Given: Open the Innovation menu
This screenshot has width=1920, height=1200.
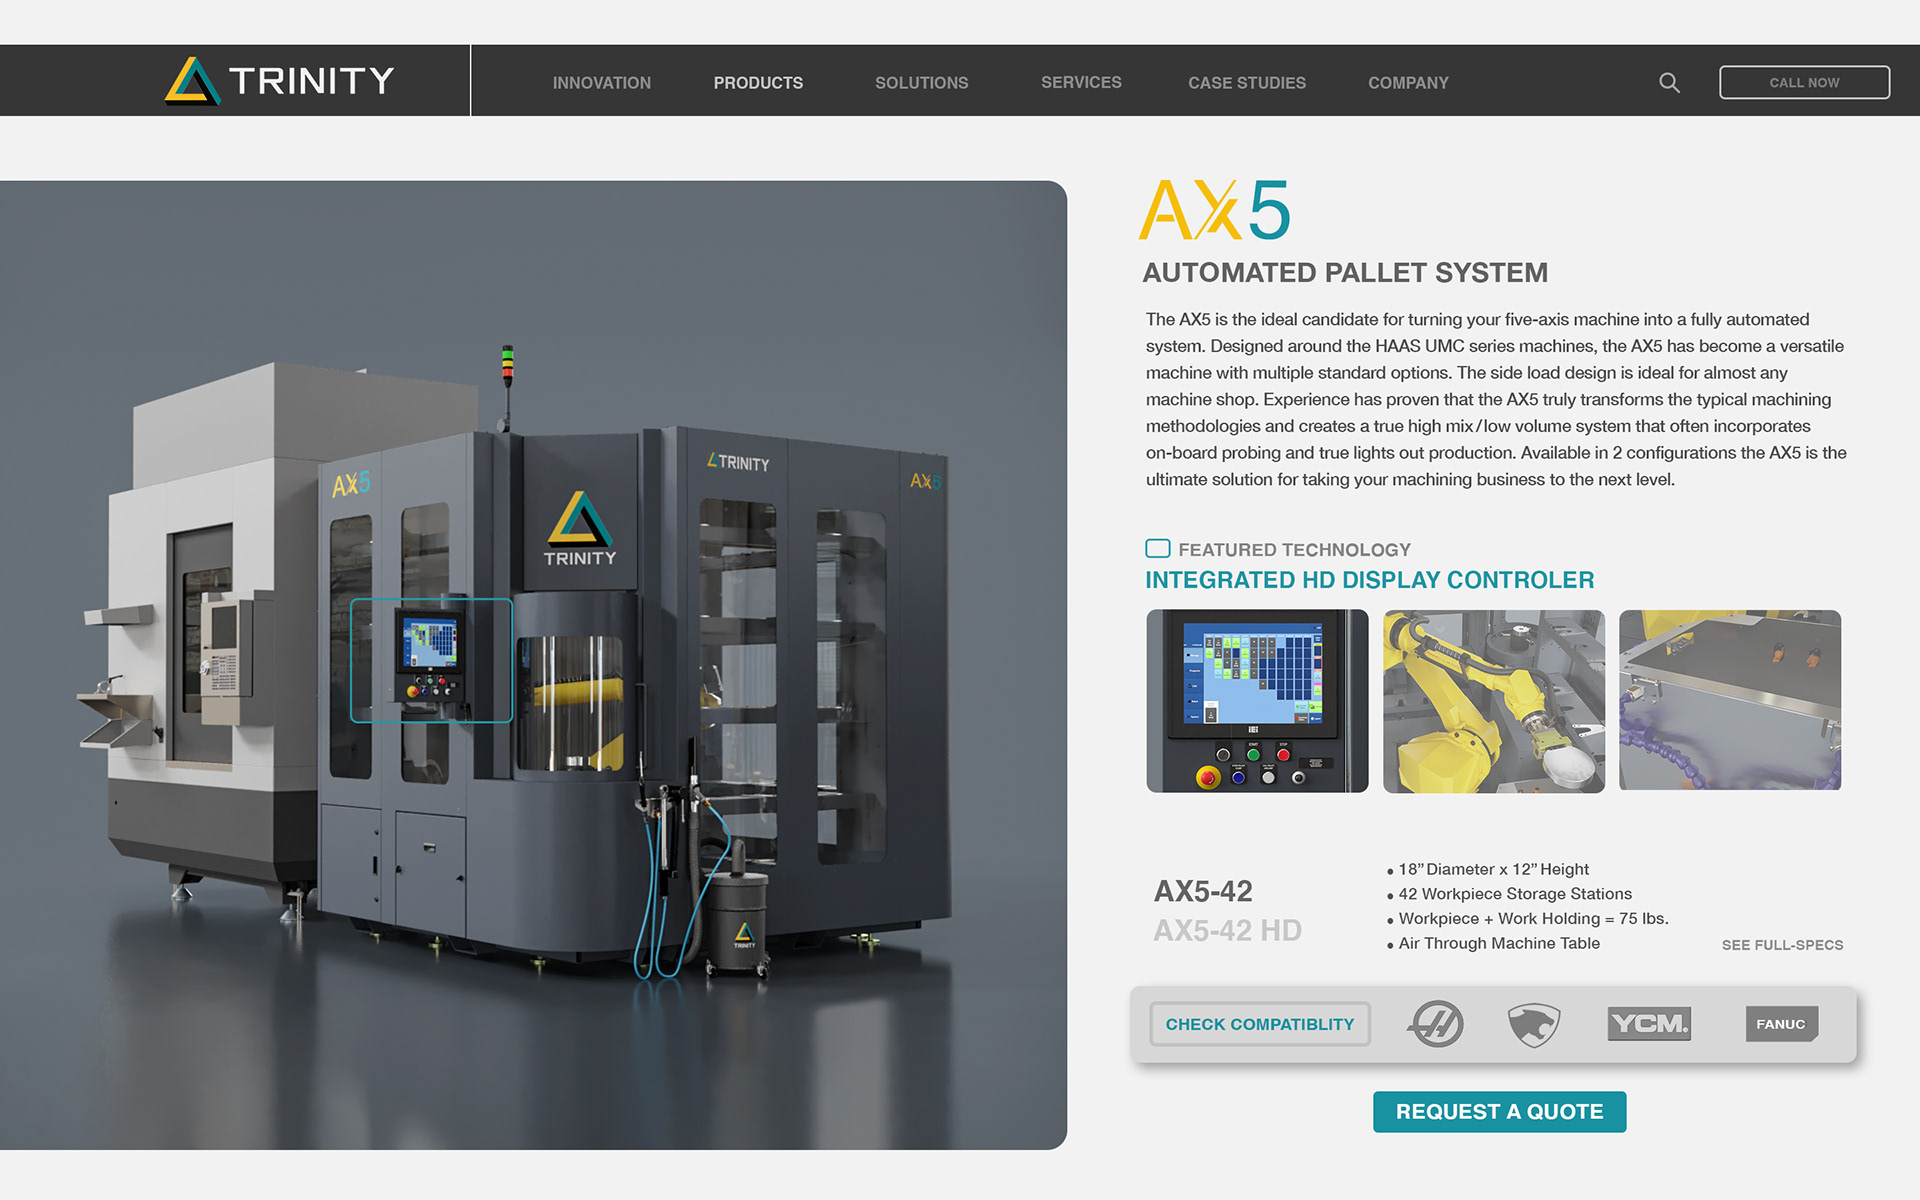Looking at the screenshot, I should coord(601,83).
